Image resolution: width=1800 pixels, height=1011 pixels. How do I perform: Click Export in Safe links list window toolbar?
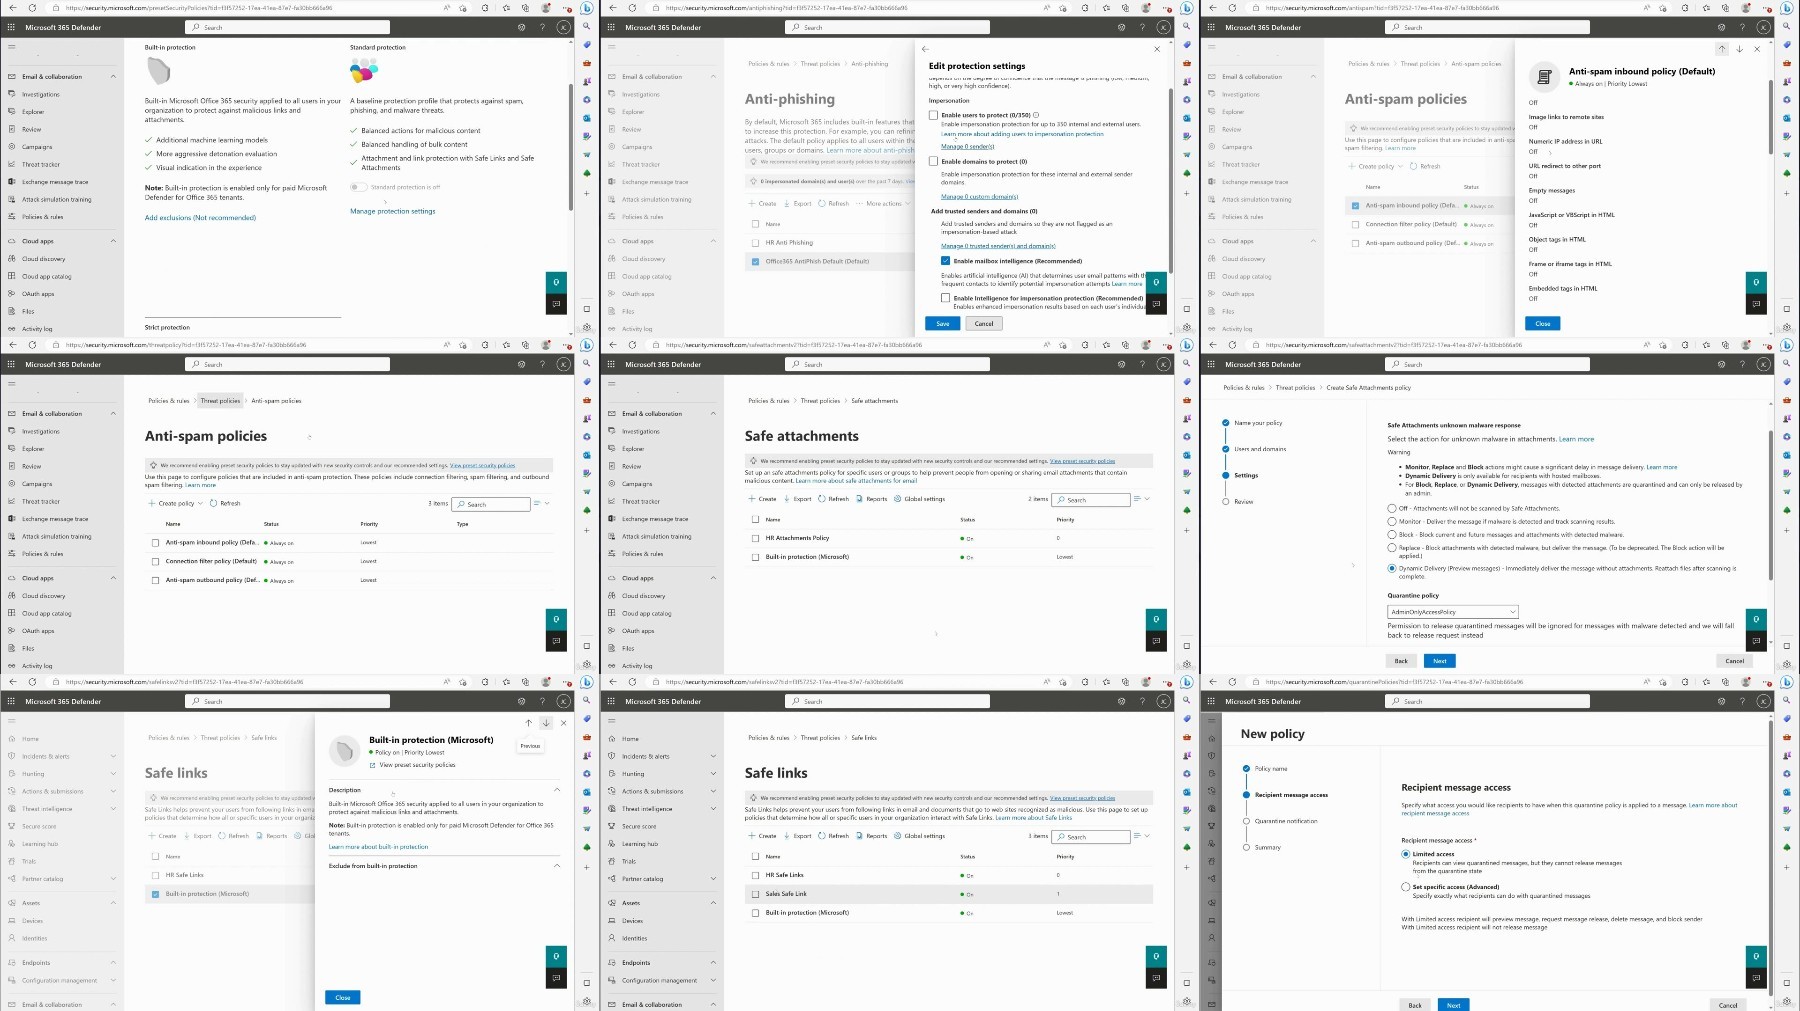tap(797, 835)
